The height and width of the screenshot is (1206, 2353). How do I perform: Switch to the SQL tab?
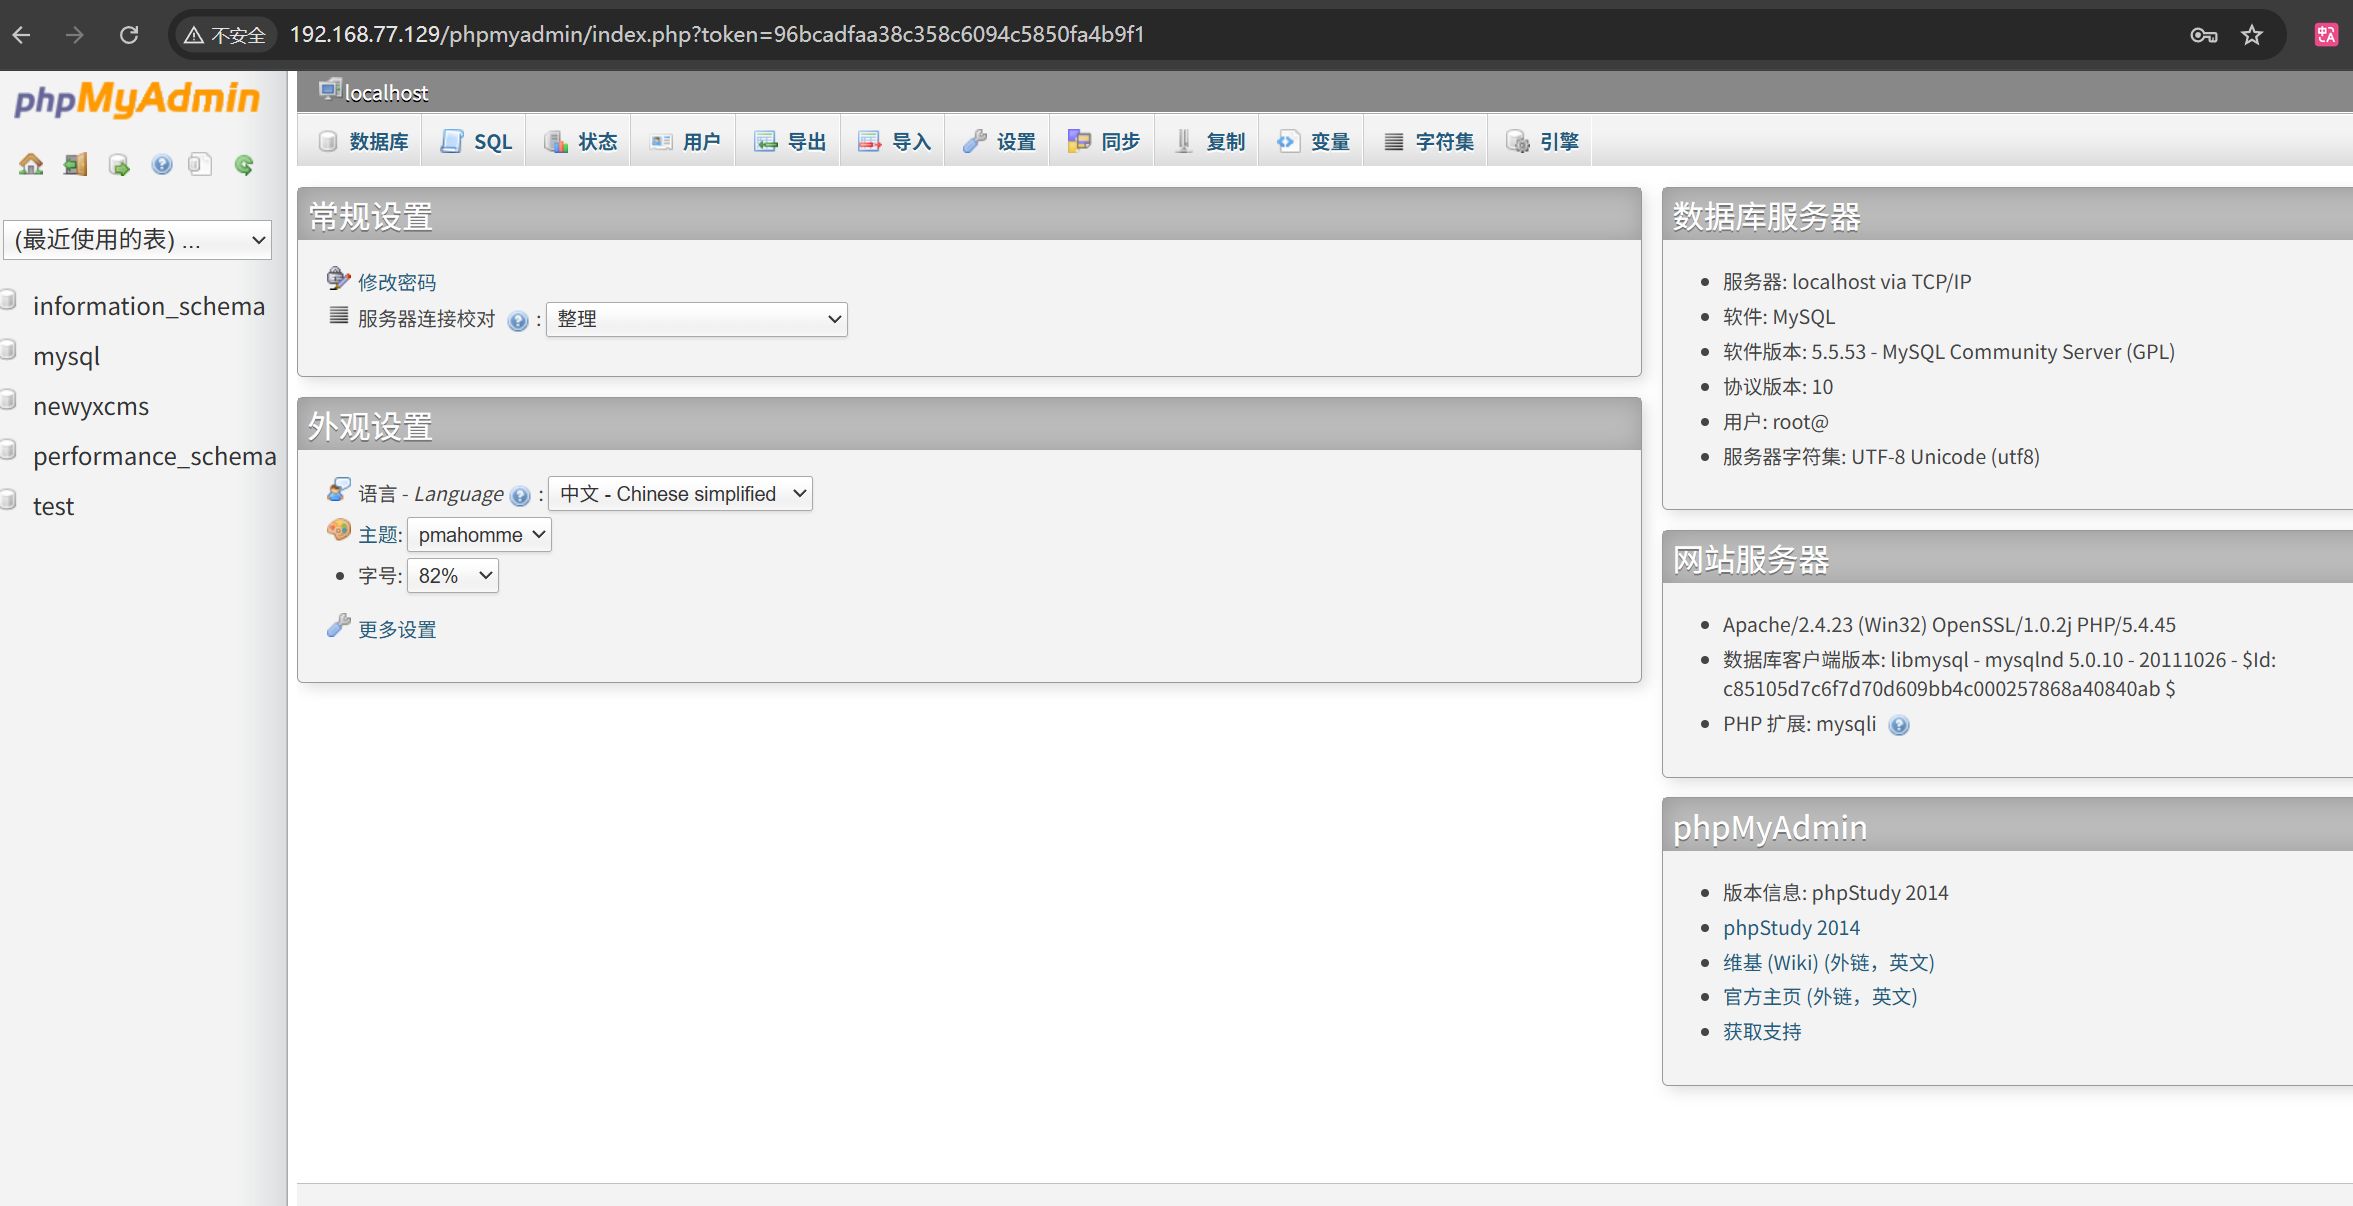[x=477, y=142]
